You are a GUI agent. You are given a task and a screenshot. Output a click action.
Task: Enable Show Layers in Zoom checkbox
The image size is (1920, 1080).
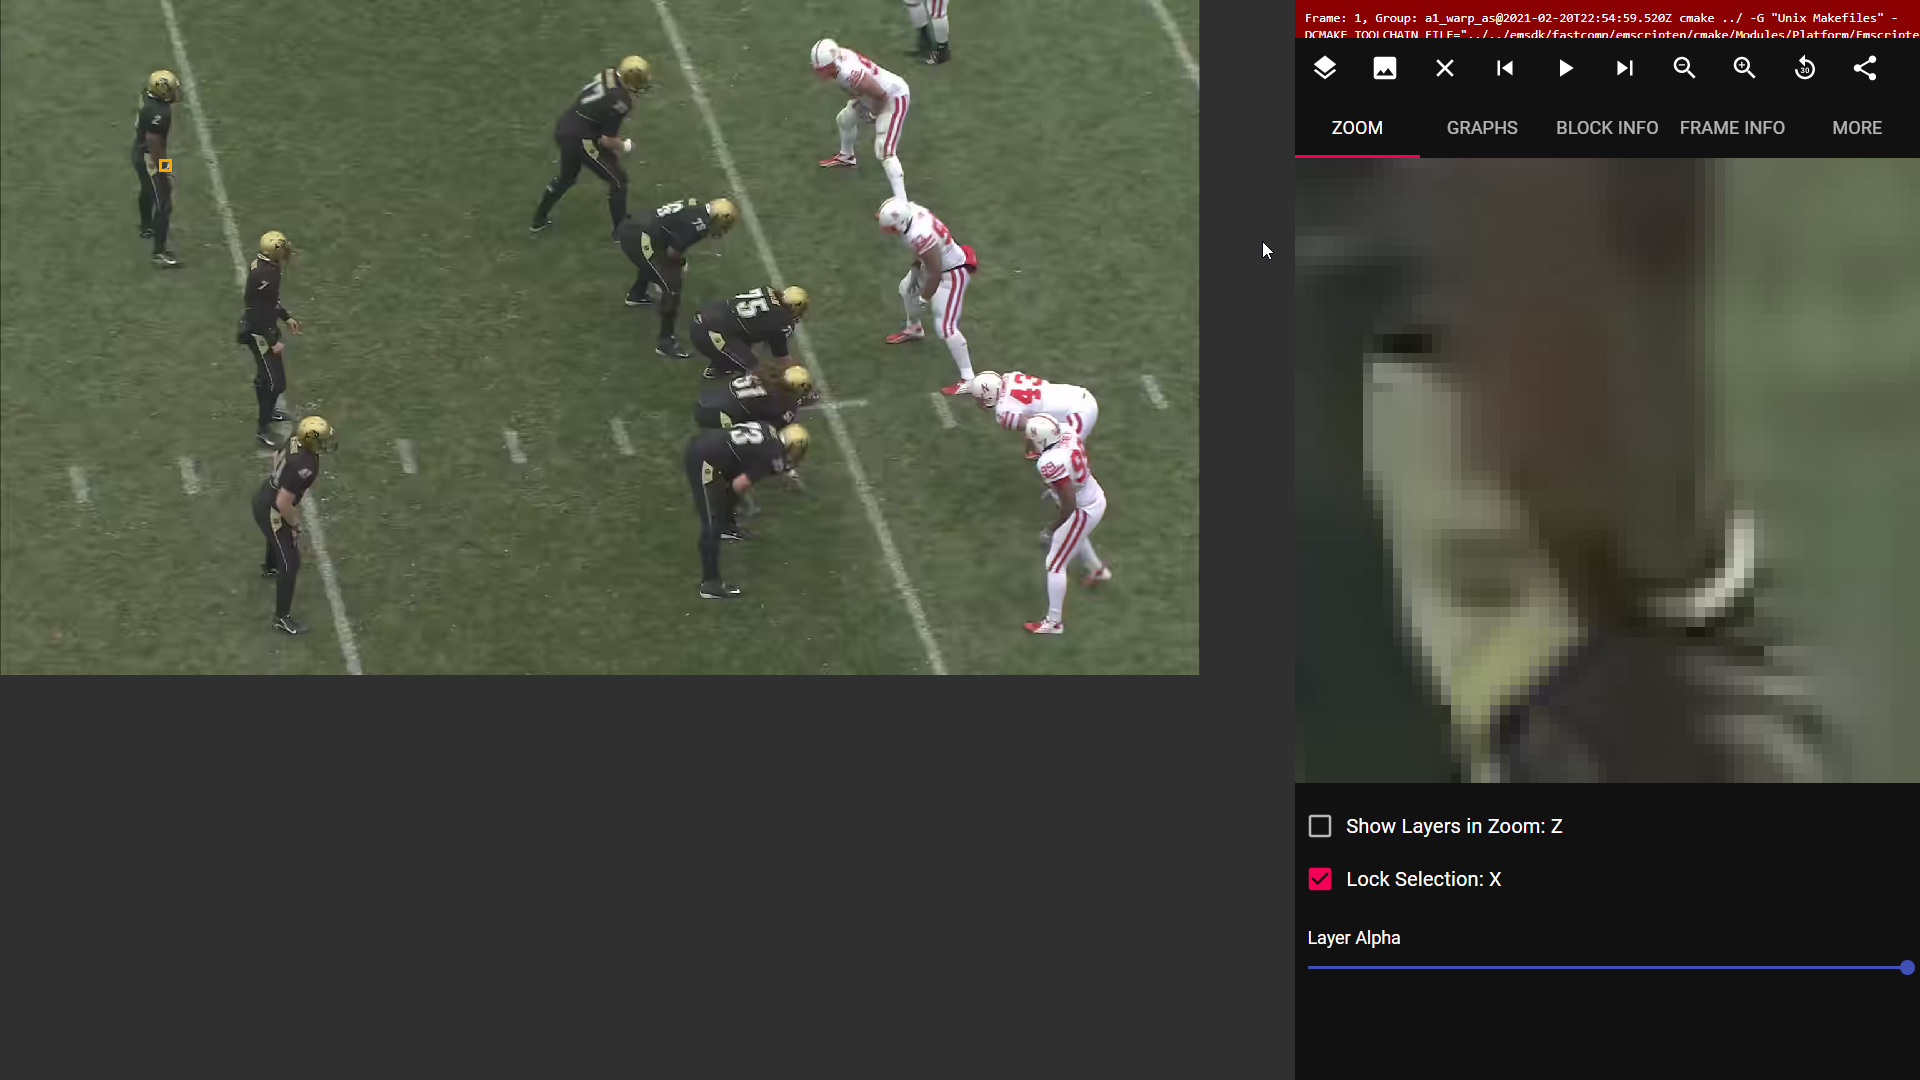pos(1320,826)
